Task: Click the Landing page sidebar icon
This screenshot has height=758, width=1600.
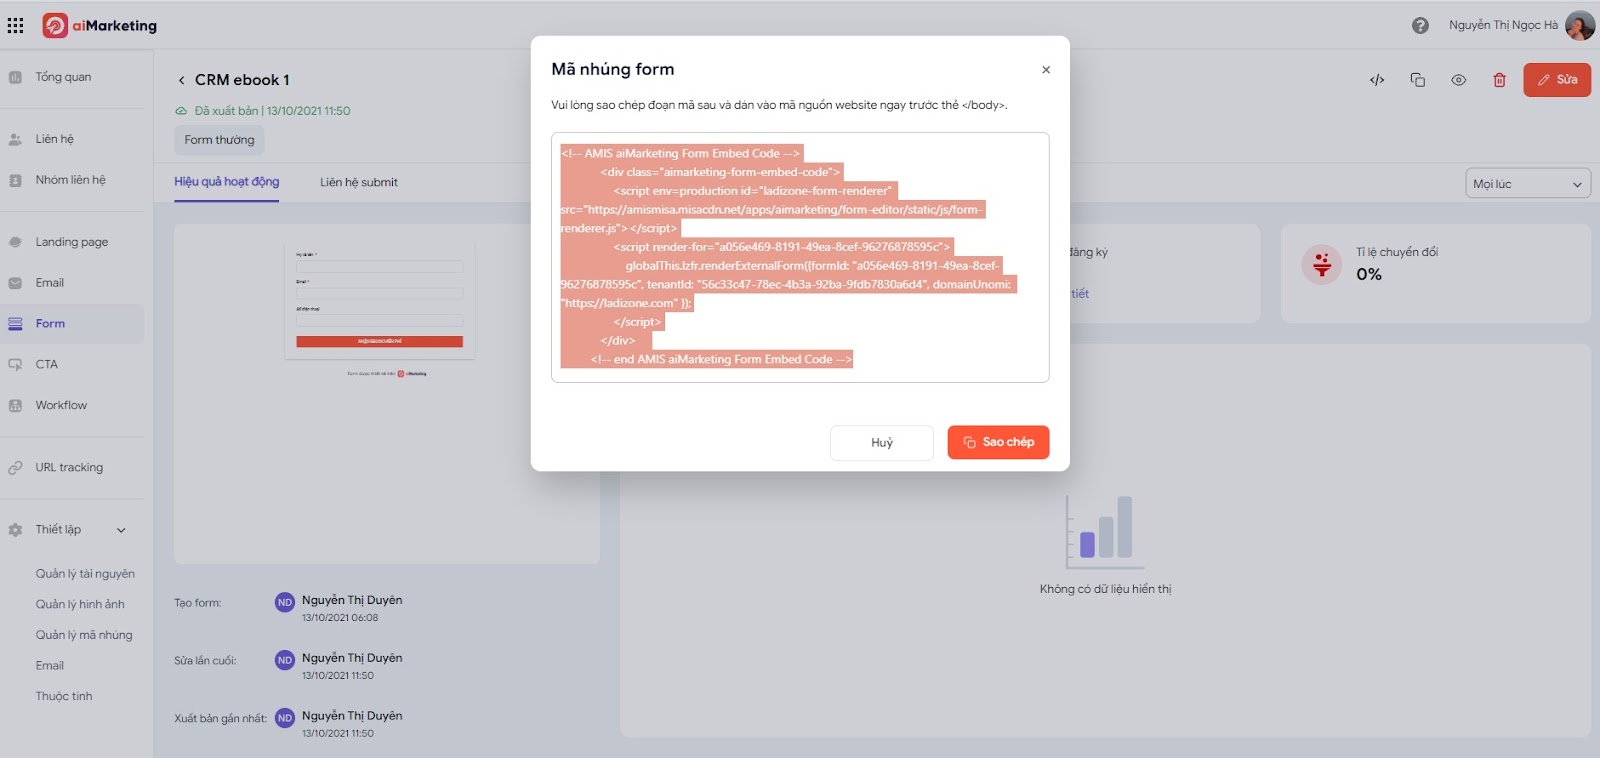Action: (15, 242)
